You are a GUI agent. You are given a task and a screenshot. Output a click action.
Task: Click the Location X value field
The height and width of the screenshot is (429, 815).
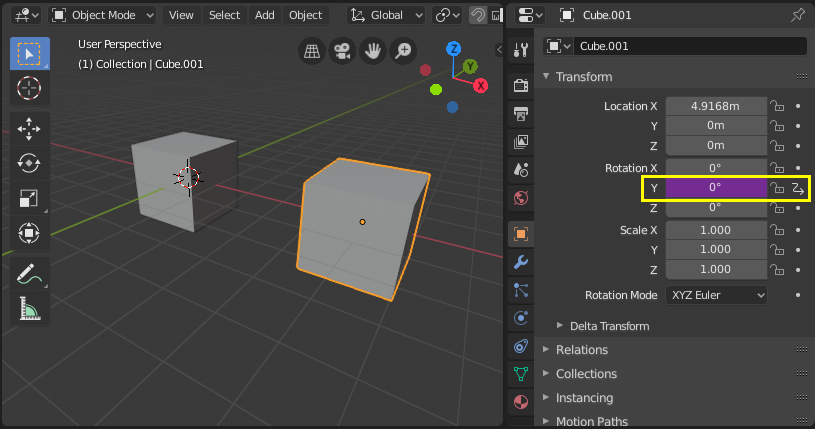[714, 106]
